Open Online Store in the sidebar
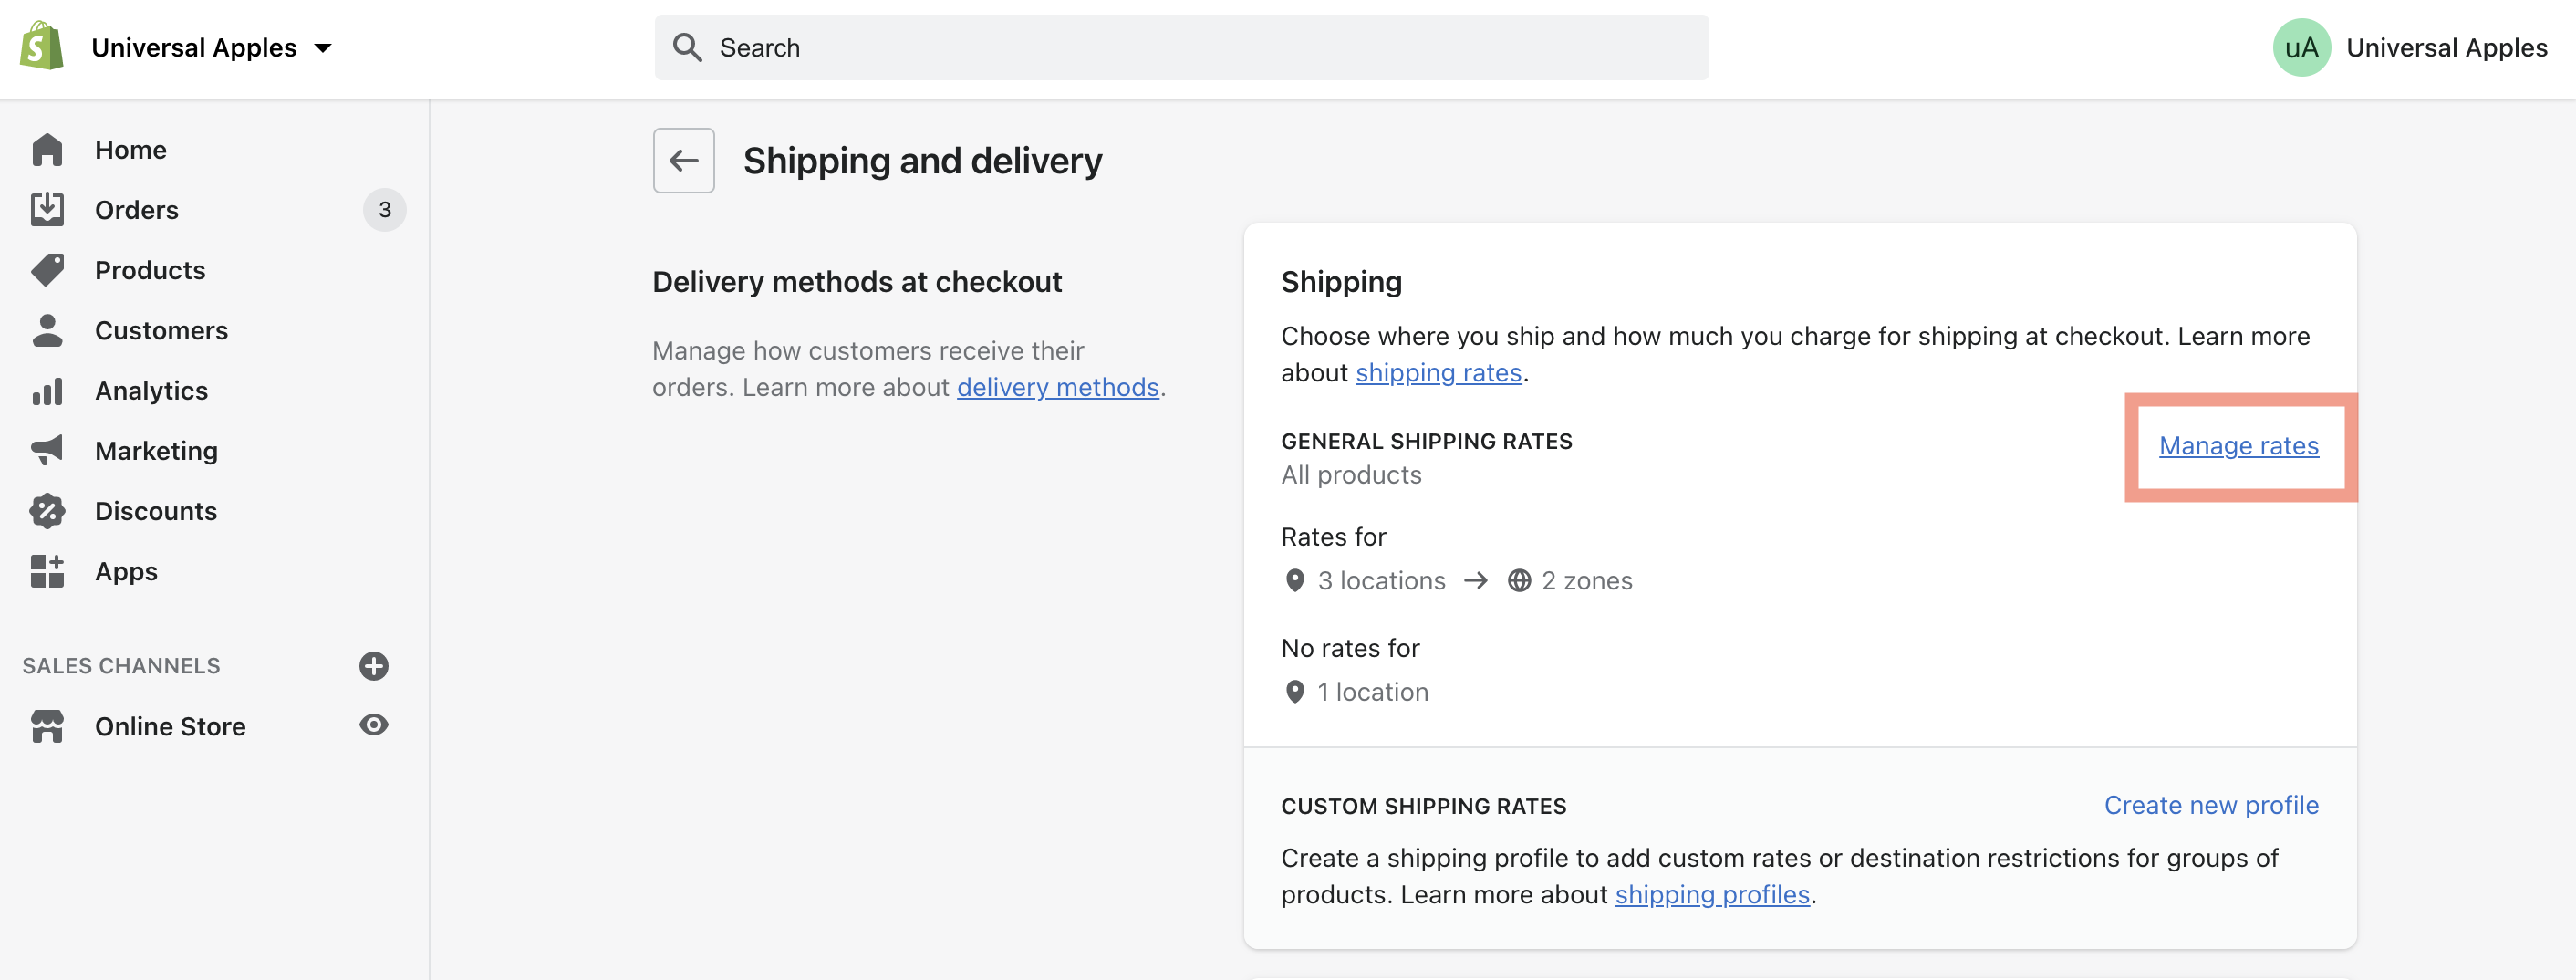Viewport: 2576px width, 980px height. coord(170,726)
